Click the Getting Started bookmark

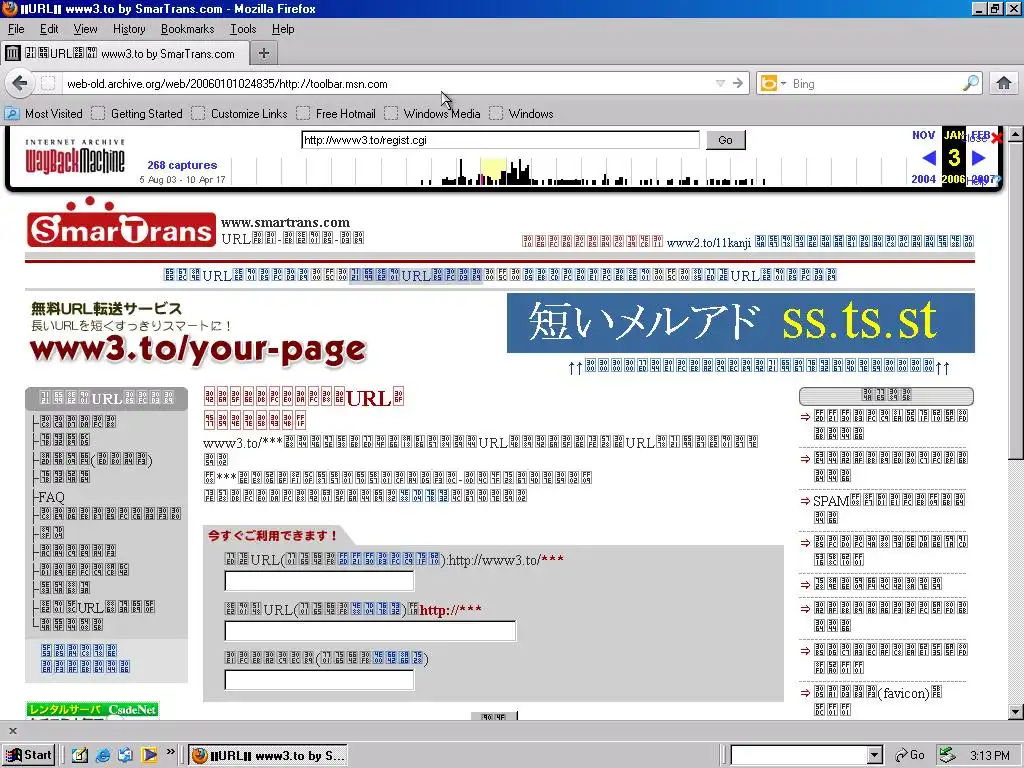137,114
